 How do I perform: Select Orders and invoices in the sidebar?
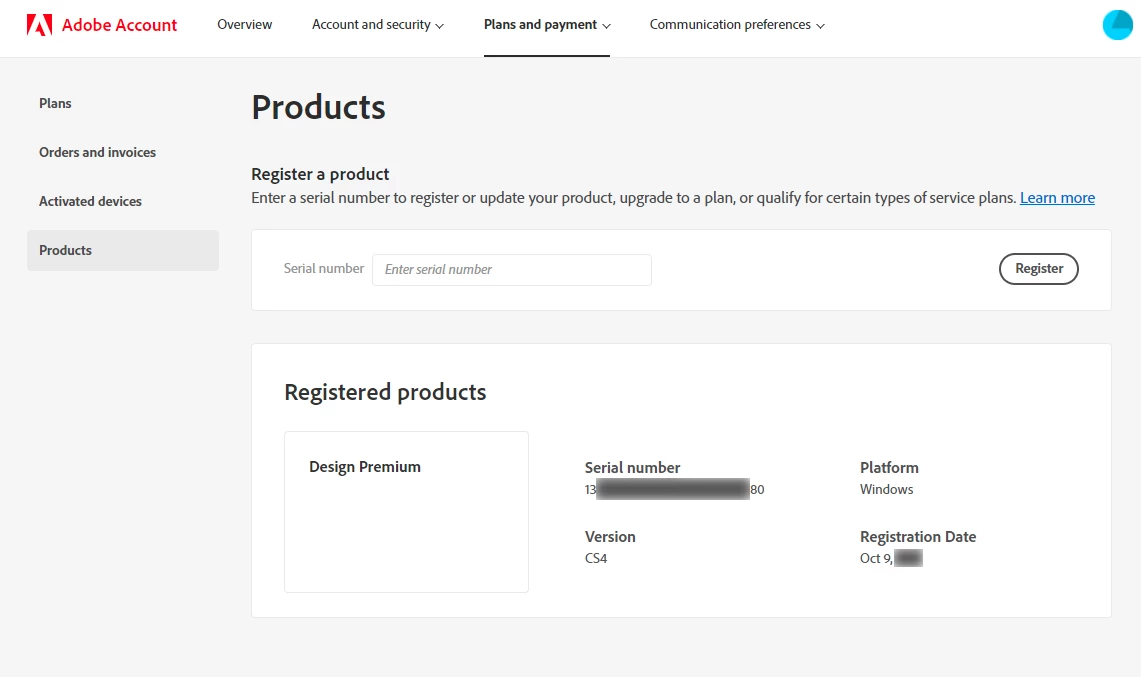point(123,152)
